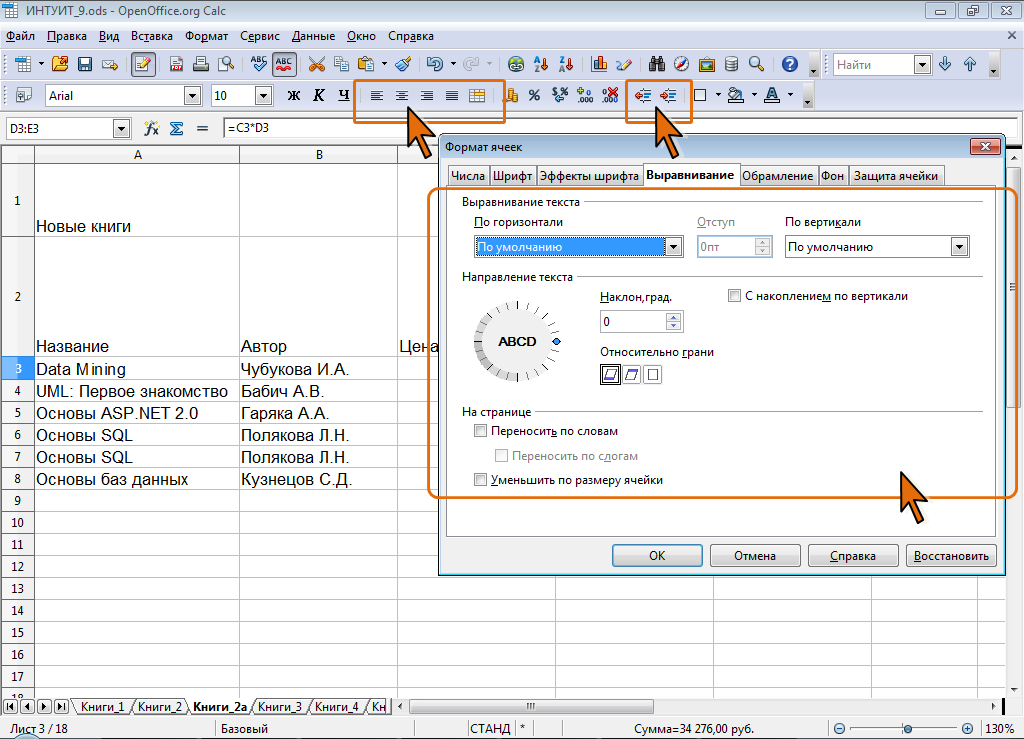Image resolution: width=1024 pixels, height=739 pixels.
Task: Open background color dropdown arrow
Action: (x=754, y=95)
